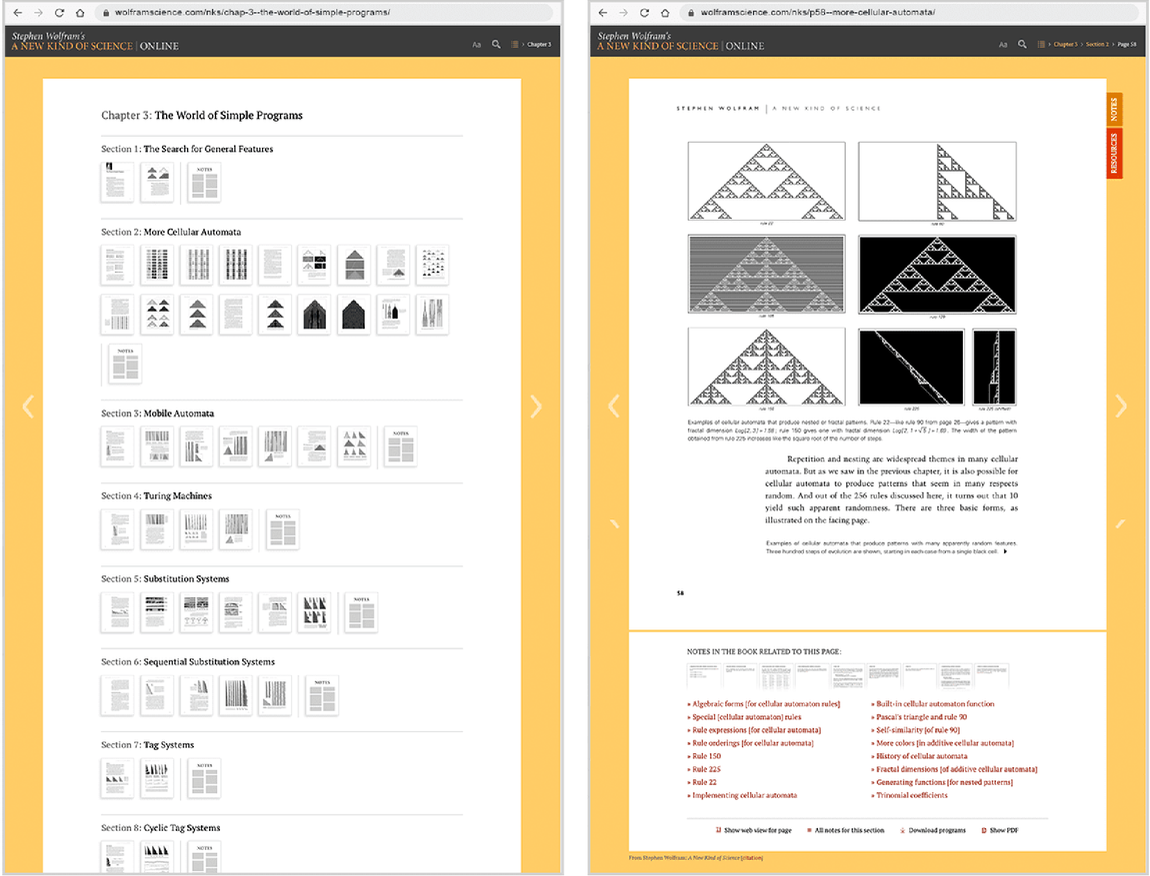Screen dimensions: 1150x876
Task: Click 'Show web view for page'
Action: click(757, 830)
